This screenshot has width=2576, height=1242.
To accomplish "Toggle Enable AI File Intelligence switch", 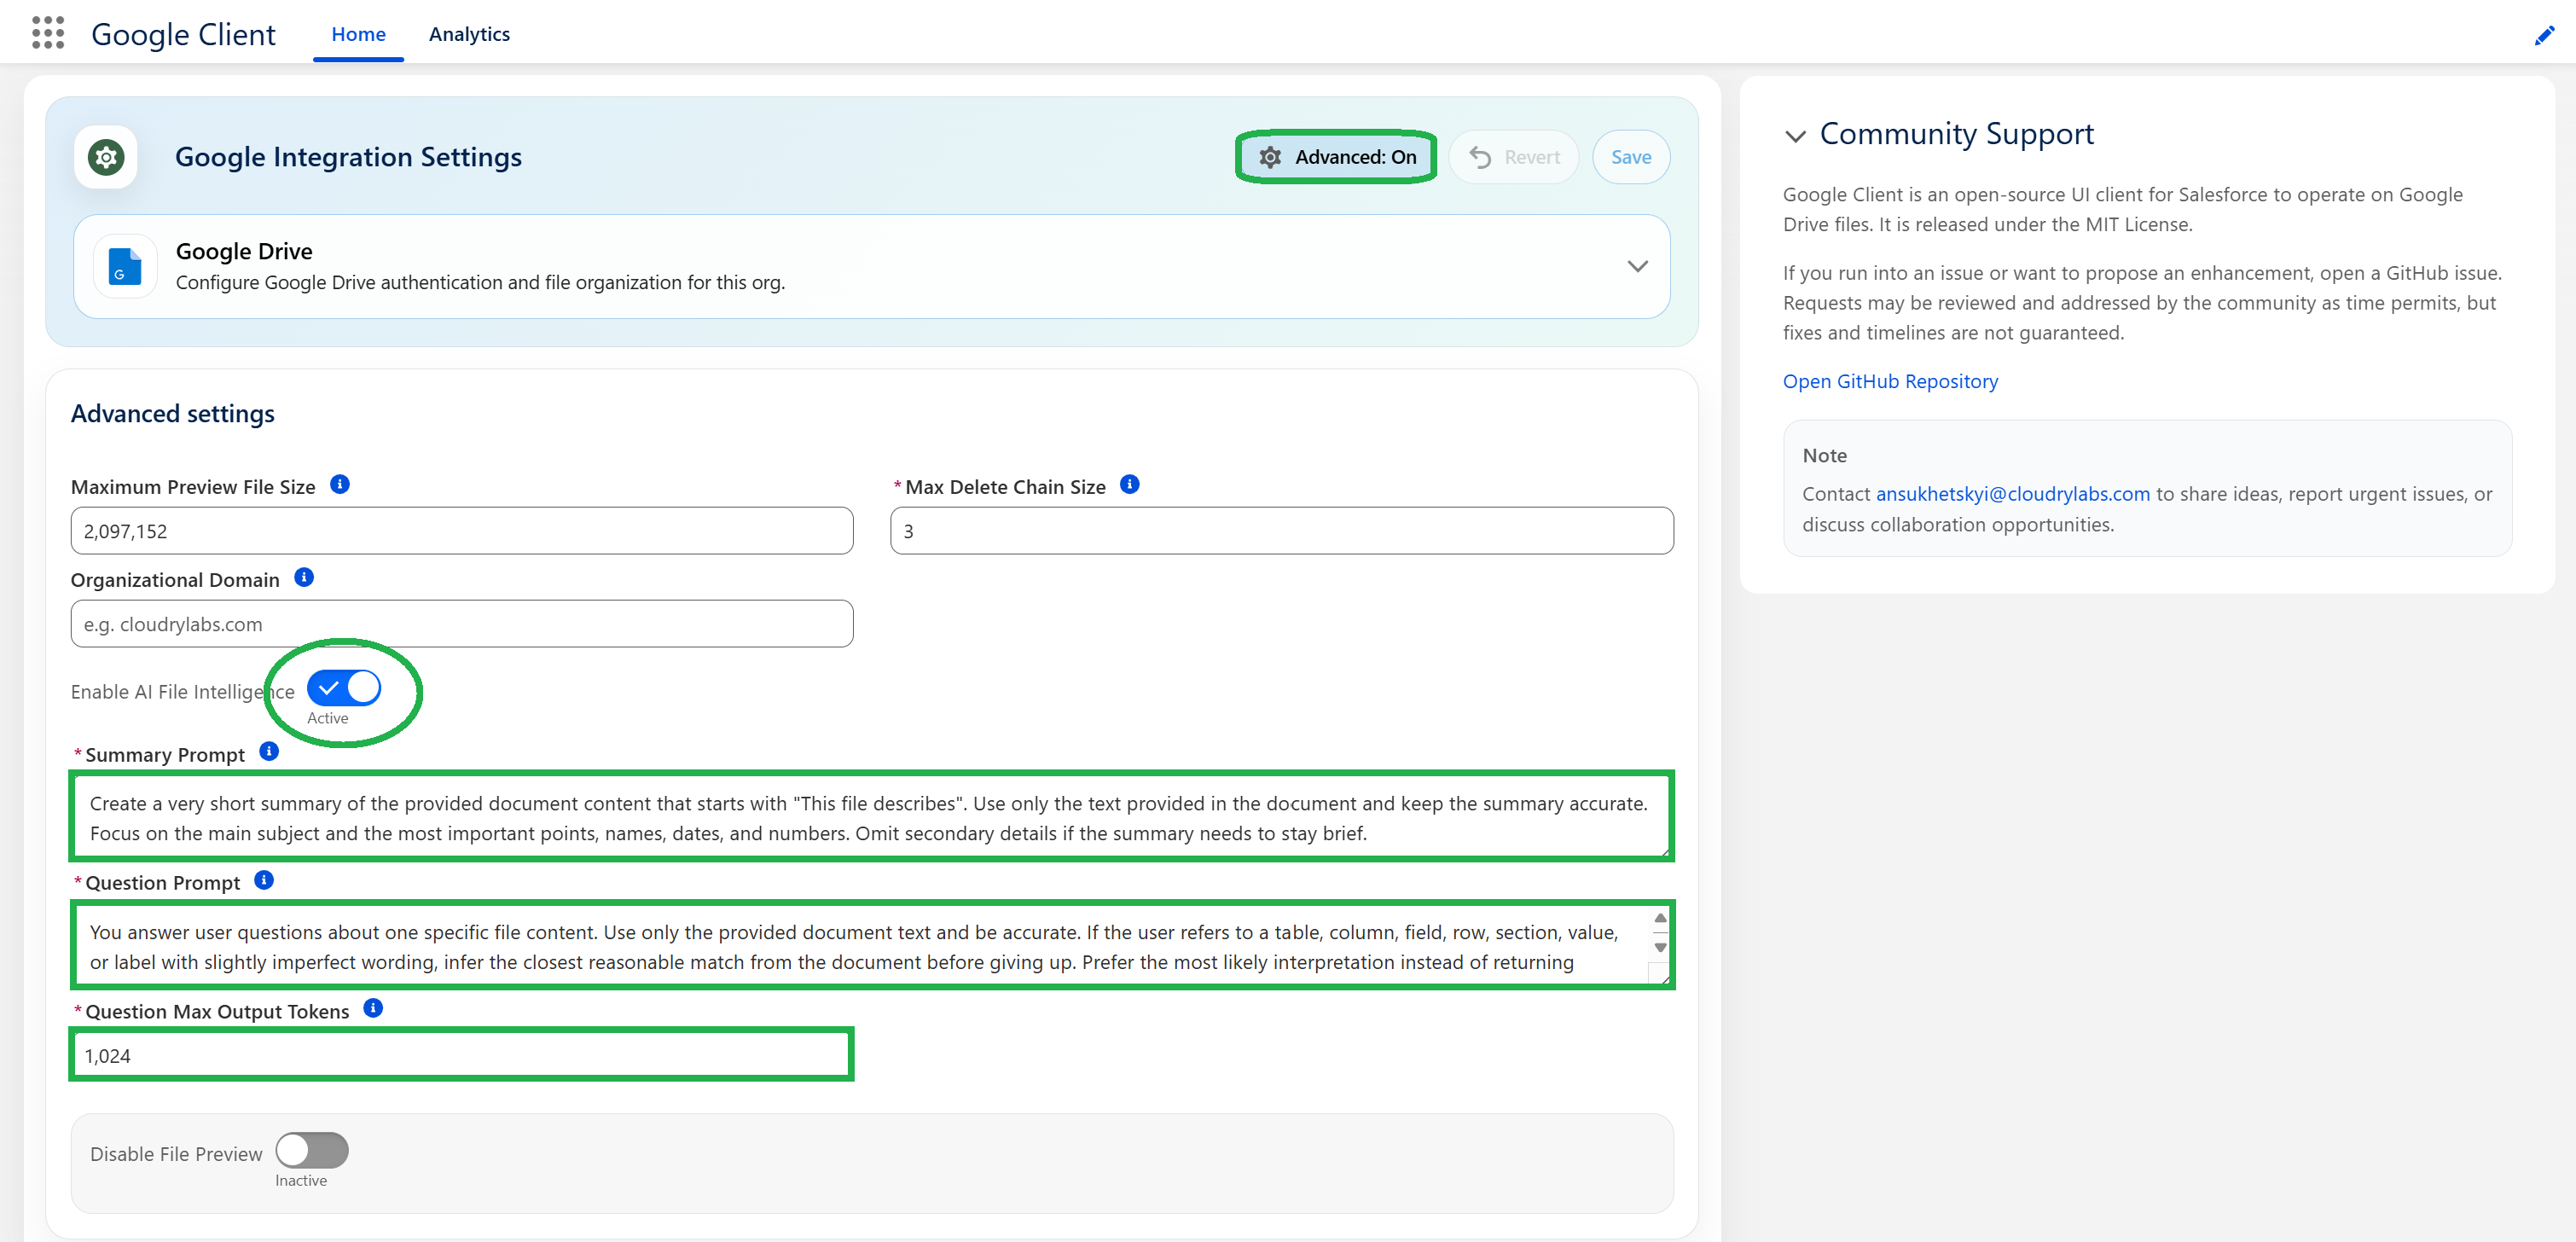I will click(344, 688).
